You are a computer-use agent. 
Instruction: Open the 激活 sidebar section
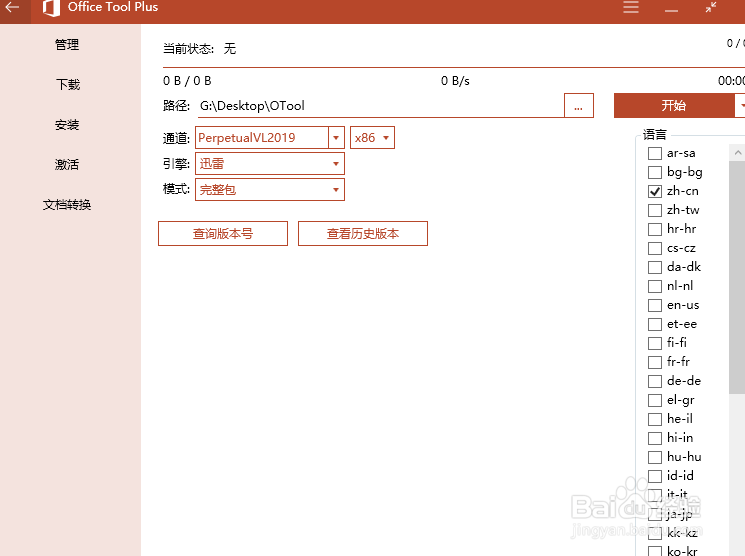pyautogui.click(x=67, y=164)
